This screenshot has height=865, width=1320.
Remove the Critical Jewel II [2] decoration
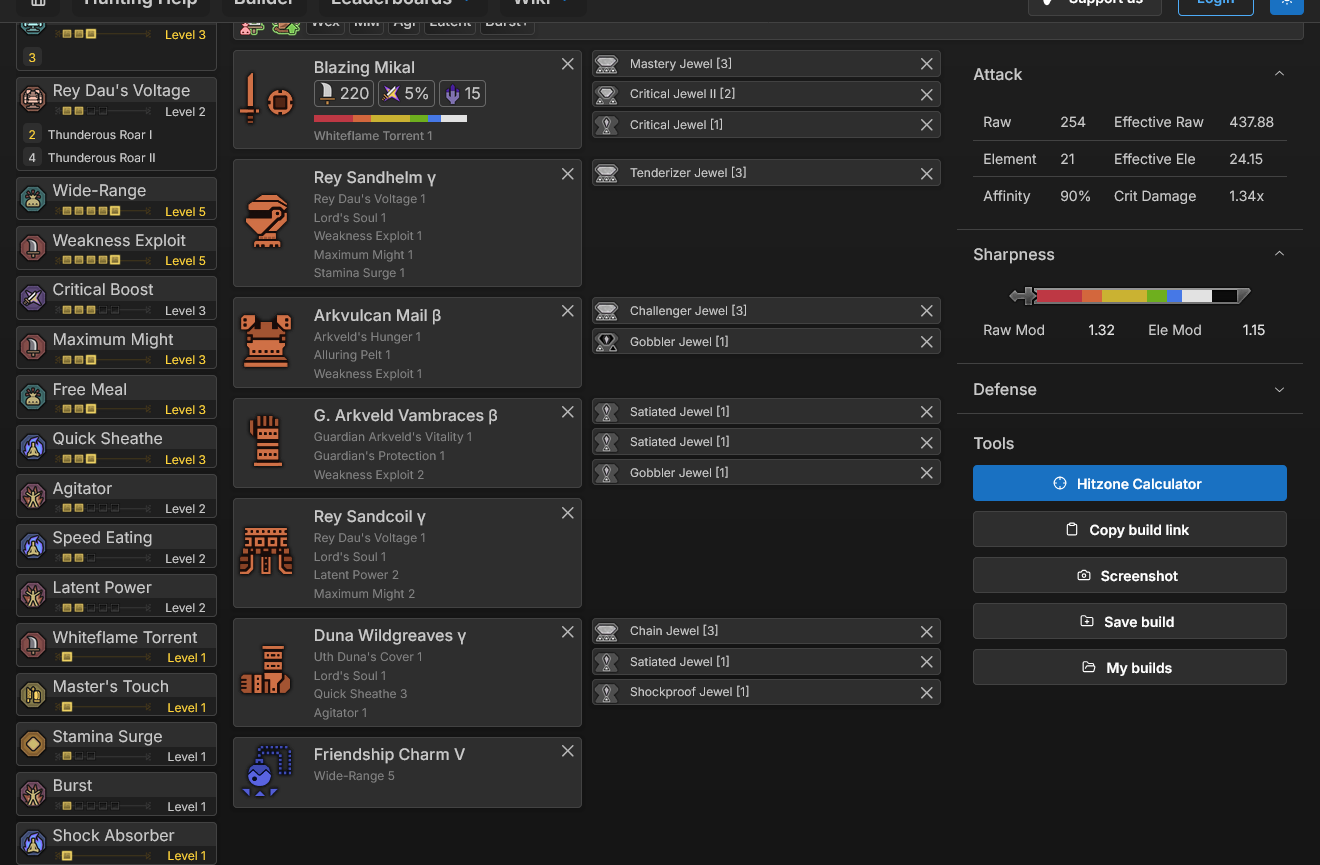coord(927,94)
